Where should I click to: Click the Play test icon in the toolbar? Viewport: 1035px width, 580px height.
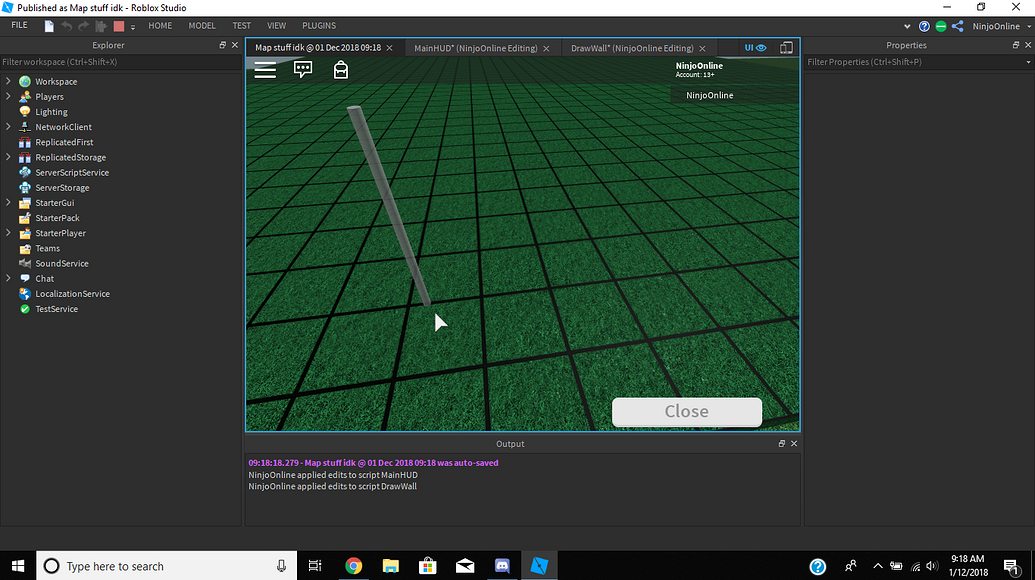coord(101,26)
